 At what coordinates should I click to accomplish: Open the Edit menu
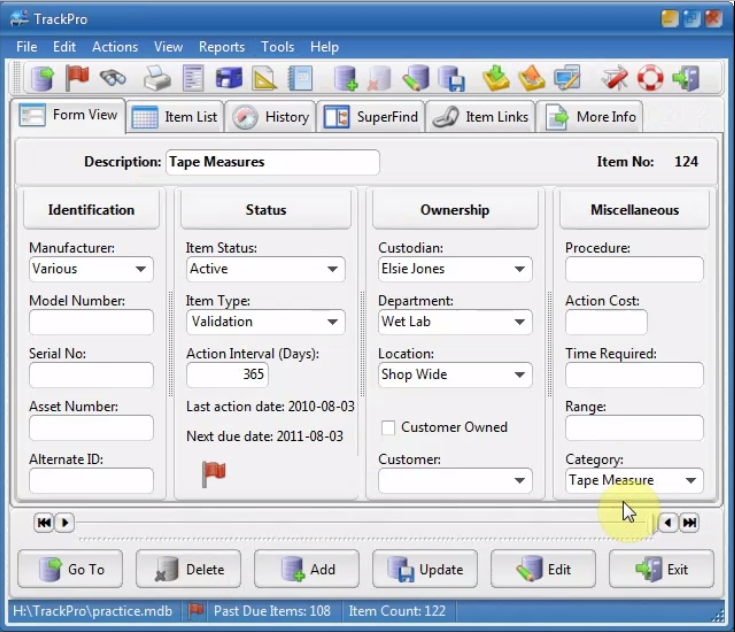[x=64, y=47]
